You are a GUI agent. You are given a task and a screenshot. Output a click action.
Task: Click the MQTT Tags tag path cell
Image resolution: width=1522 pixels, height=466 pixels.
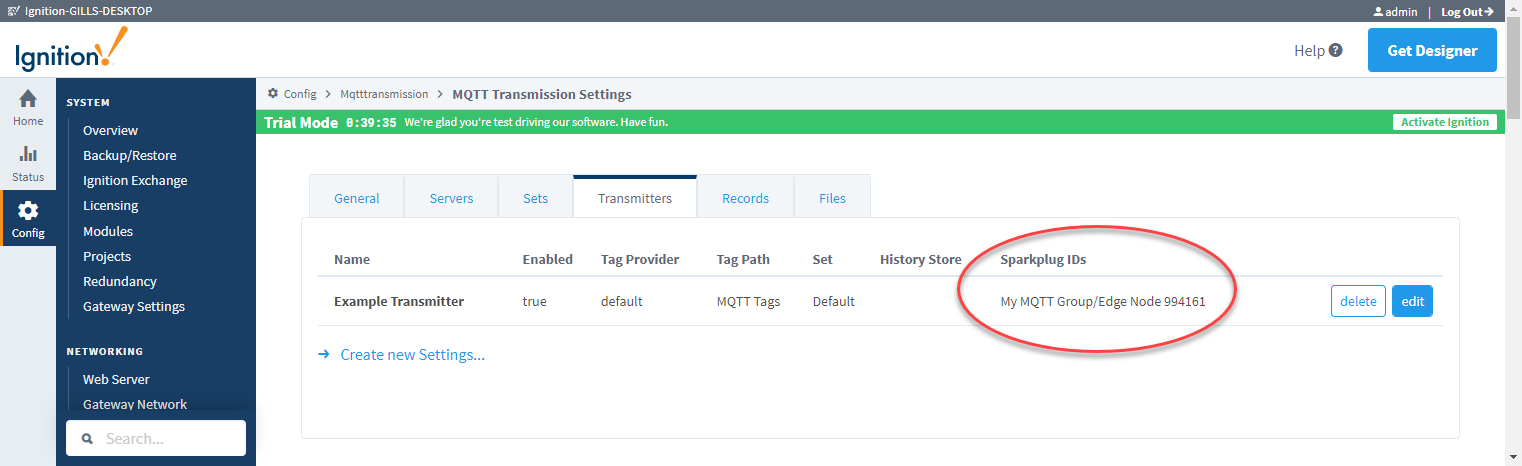pyautogui.click(x=748, y=301)
